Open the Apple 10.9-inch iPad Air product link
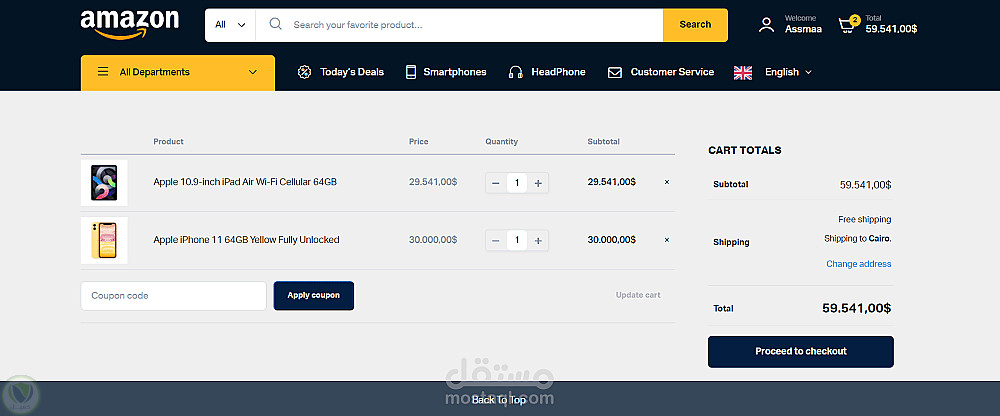Image resolution: width=1000 pixels, height=416 pixels. (x=245, y=182)
